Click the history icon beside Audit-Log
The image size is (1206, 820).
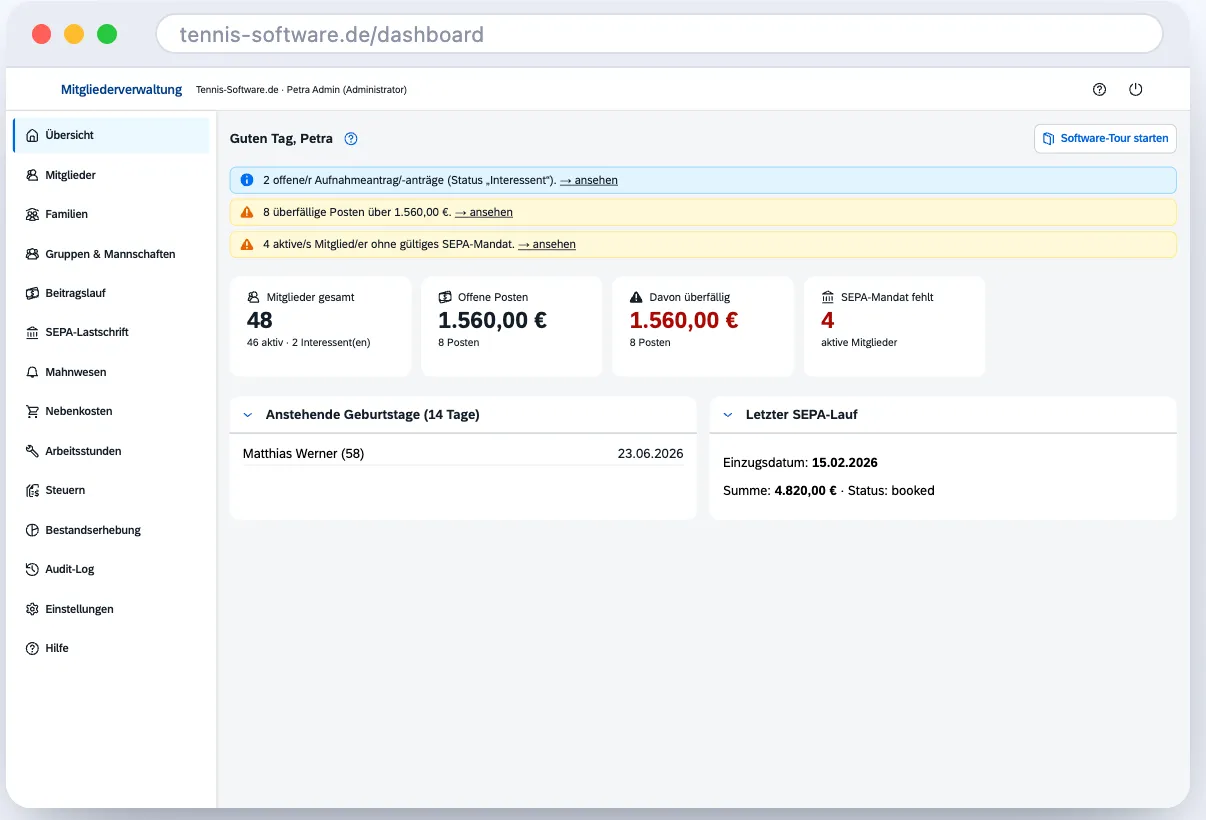pos(32,569)
